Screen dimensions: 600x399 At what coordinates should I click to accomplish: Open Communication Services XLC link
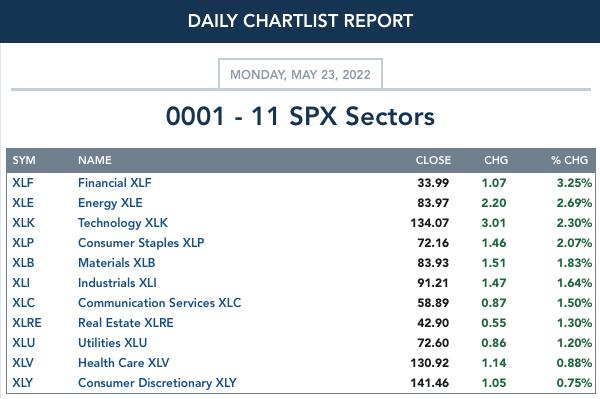[x=160, y=303]
